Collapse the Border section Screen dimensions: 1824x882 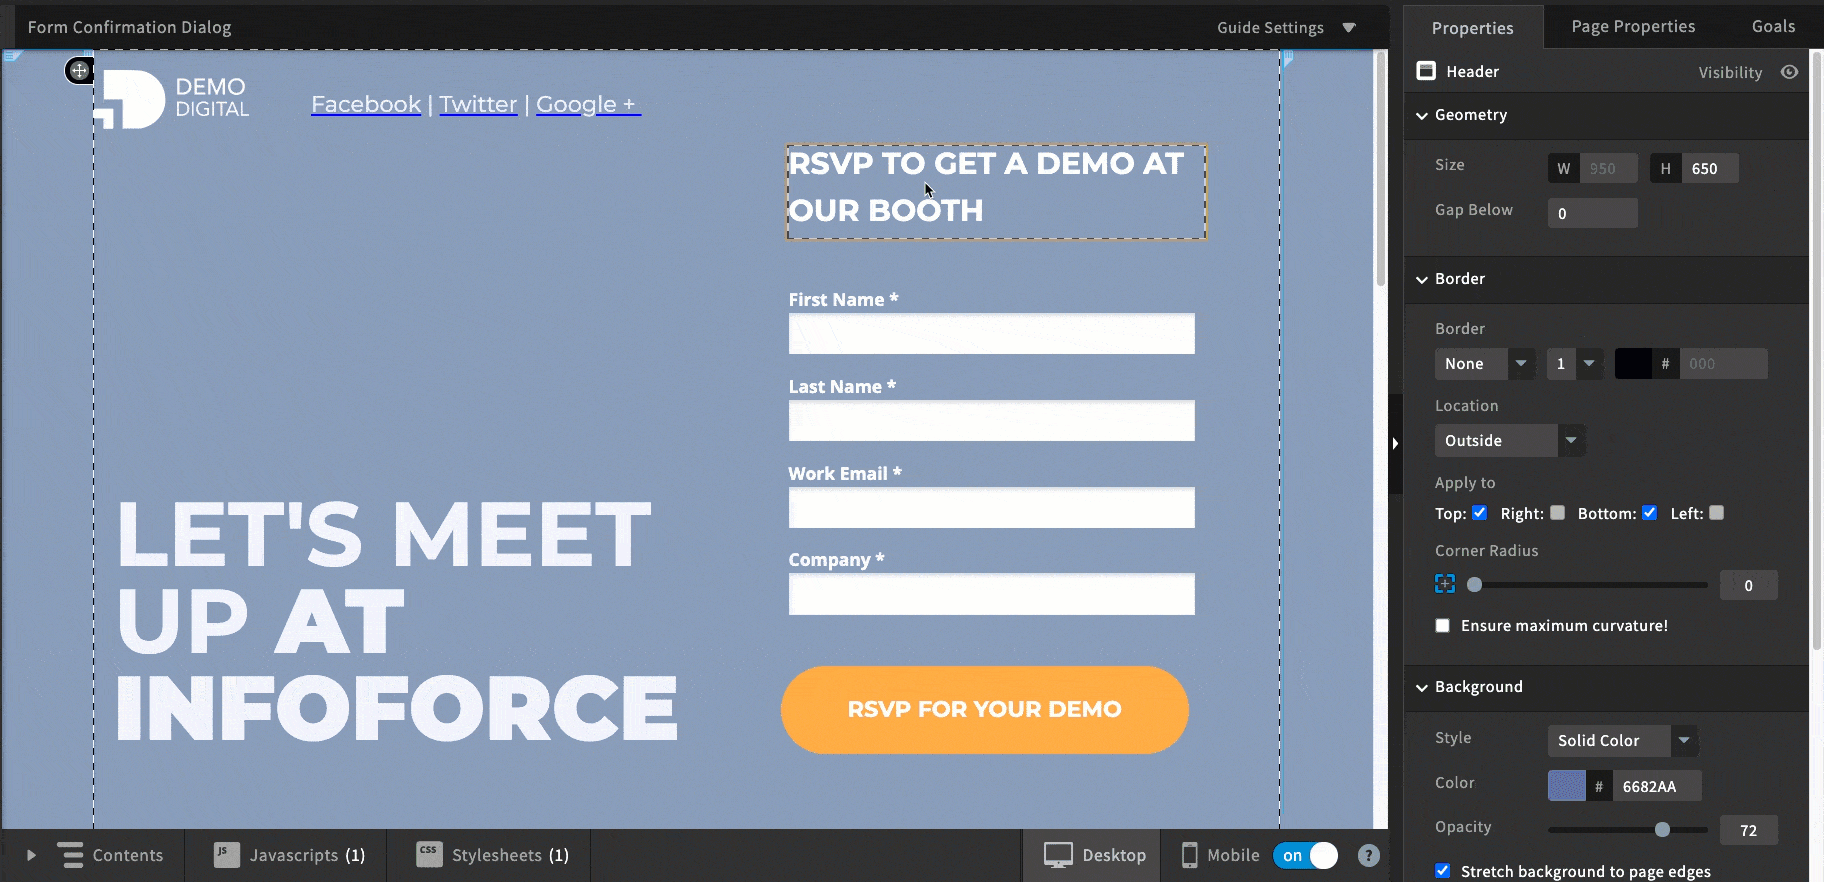point(1422,280)
